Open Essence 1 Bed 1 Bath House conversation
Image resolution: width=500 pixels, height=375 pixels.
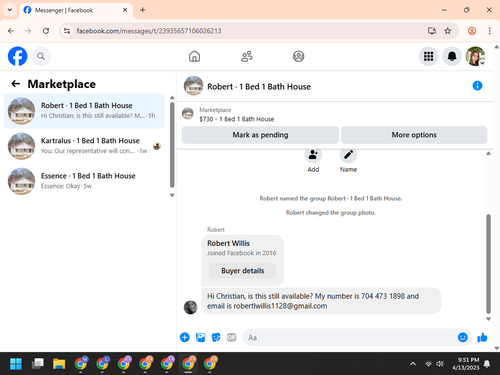[84, 181]
